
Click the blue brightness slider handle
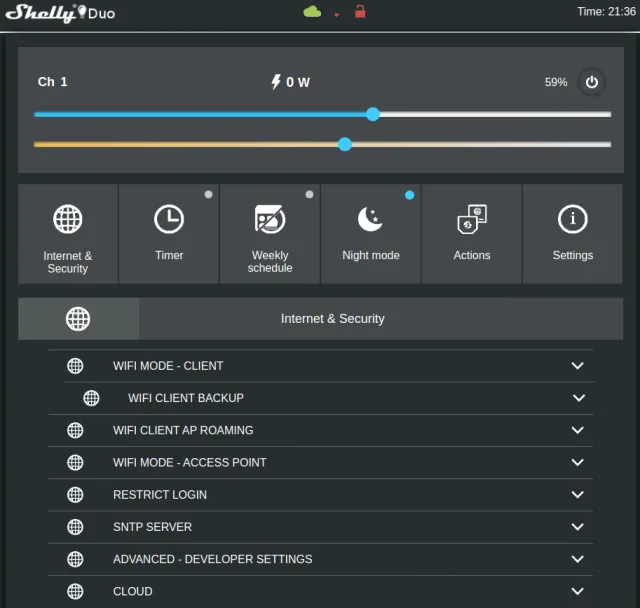(x=373, y=114)
